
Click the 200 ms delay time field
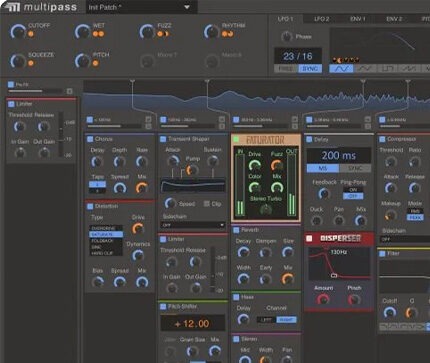[339, 156]
